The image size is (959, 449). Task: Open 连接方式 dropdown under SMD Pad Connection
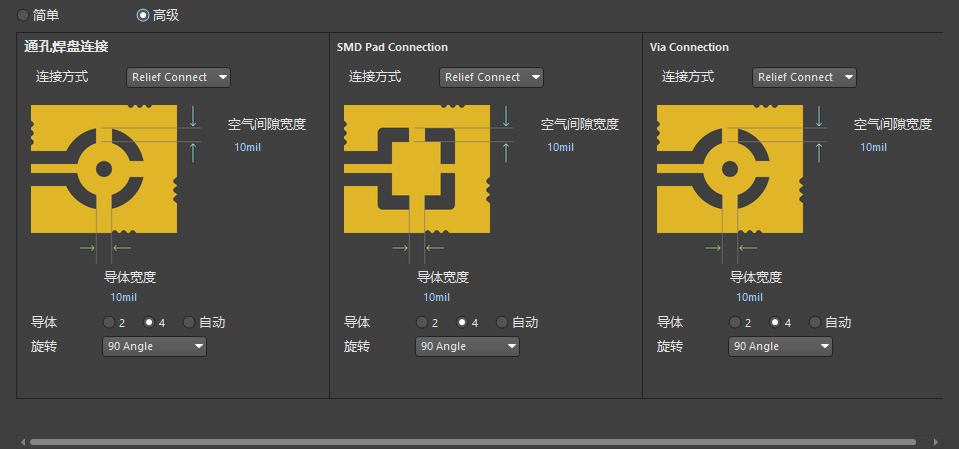pyautogui.click(x=491, y=77)
